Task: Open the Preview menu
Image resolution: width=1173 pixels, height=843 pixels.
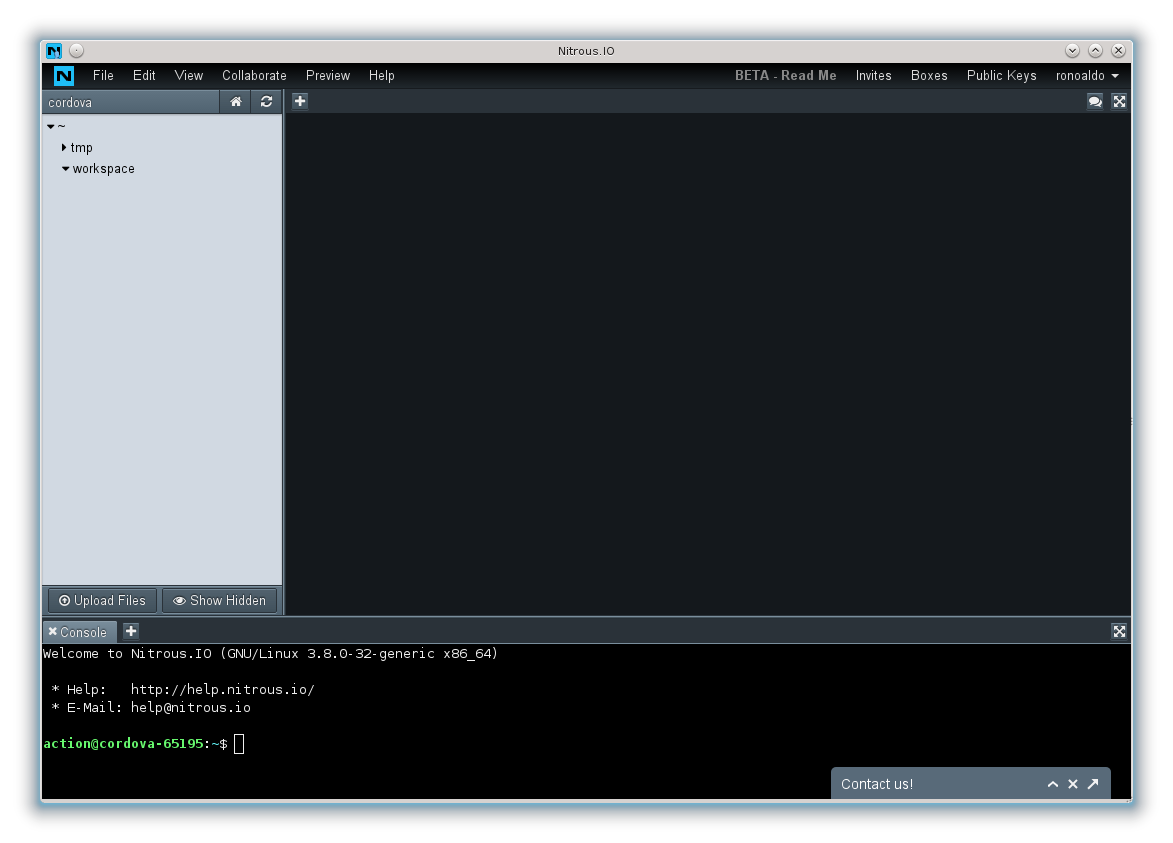Action: pos(328,76)
